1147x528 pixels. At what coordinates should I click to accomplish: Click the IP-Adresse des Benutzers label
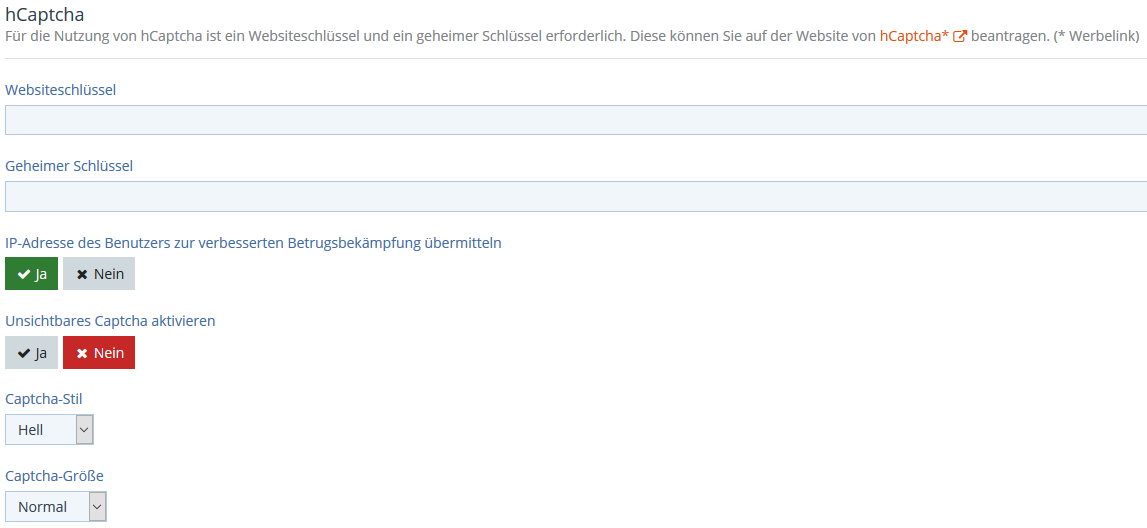click(x=253, y=243)
